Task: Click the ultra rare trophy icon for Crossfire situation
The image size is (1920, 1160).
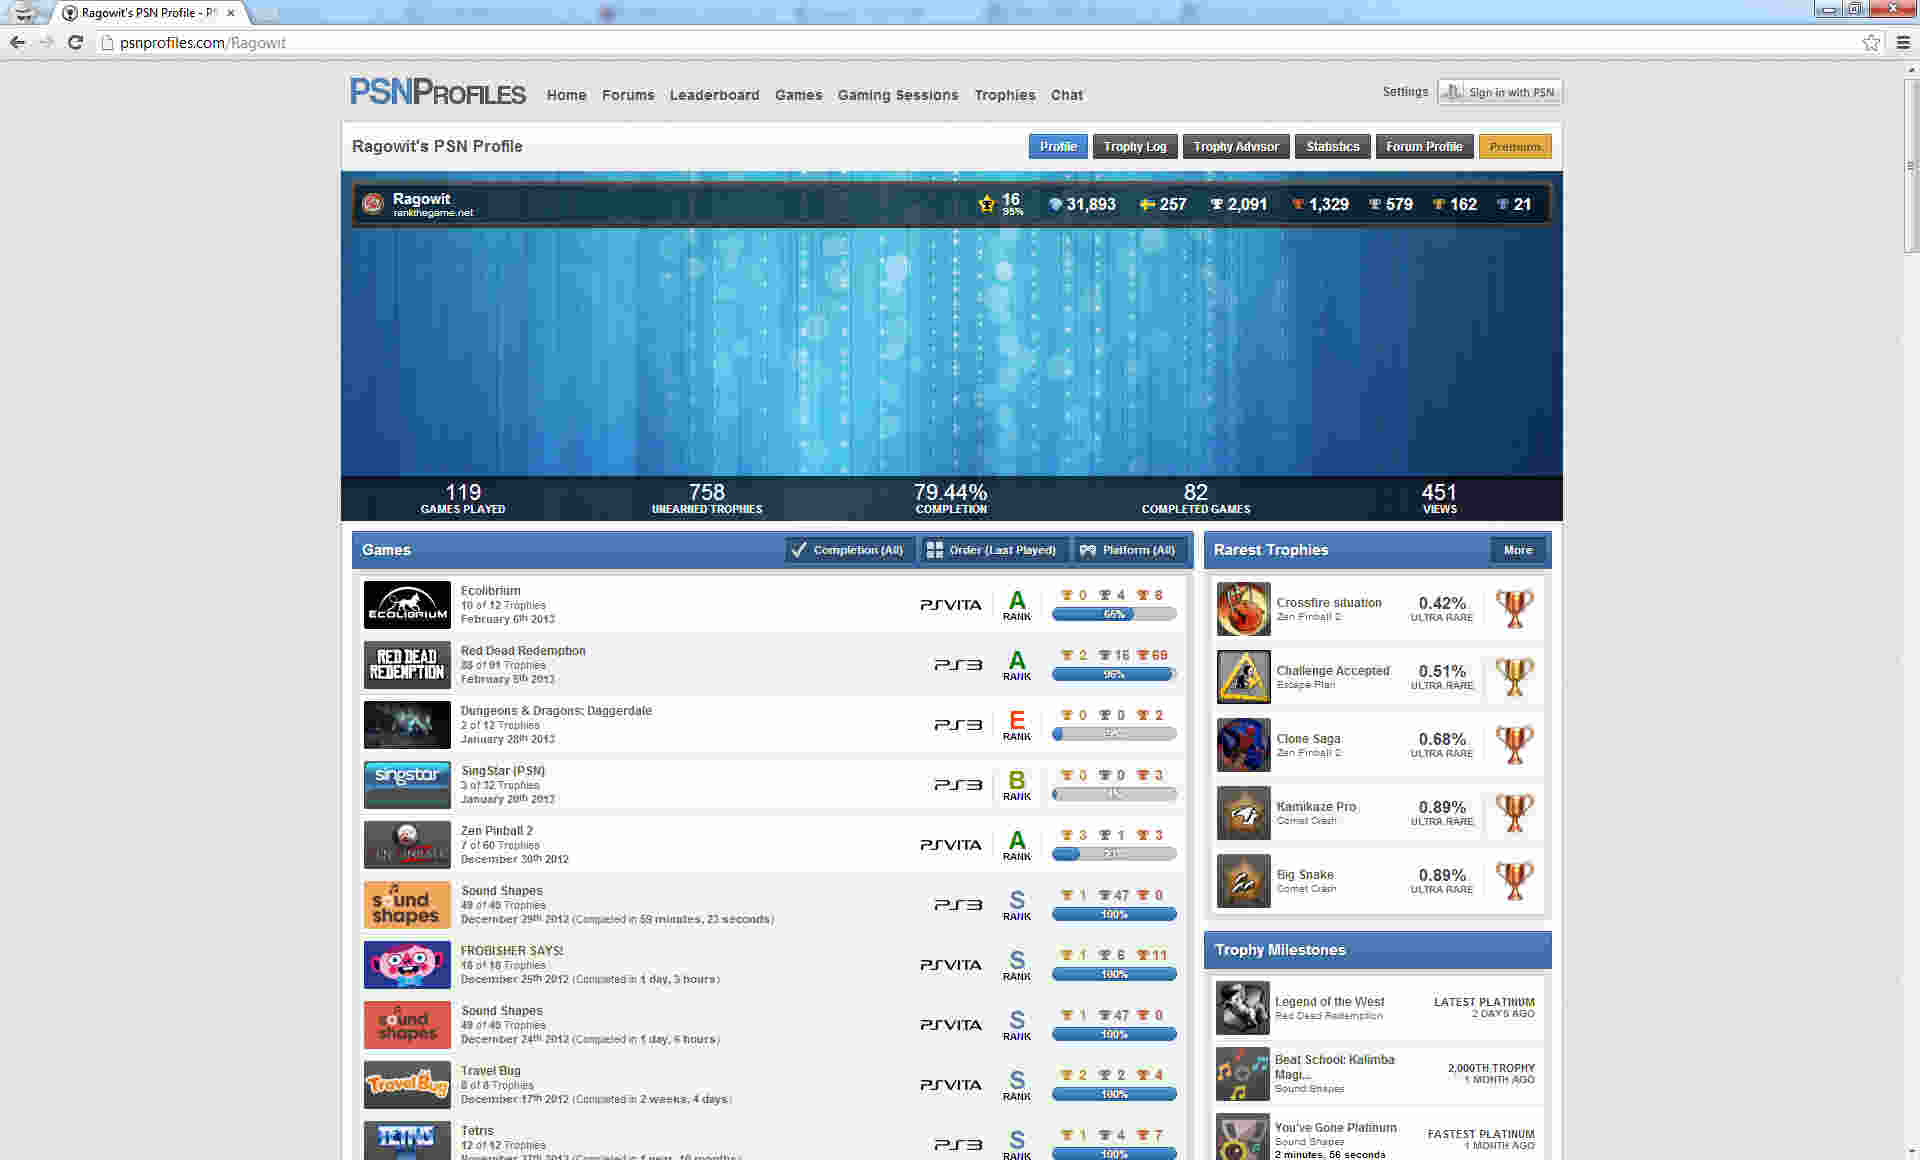Action: 1514,609
